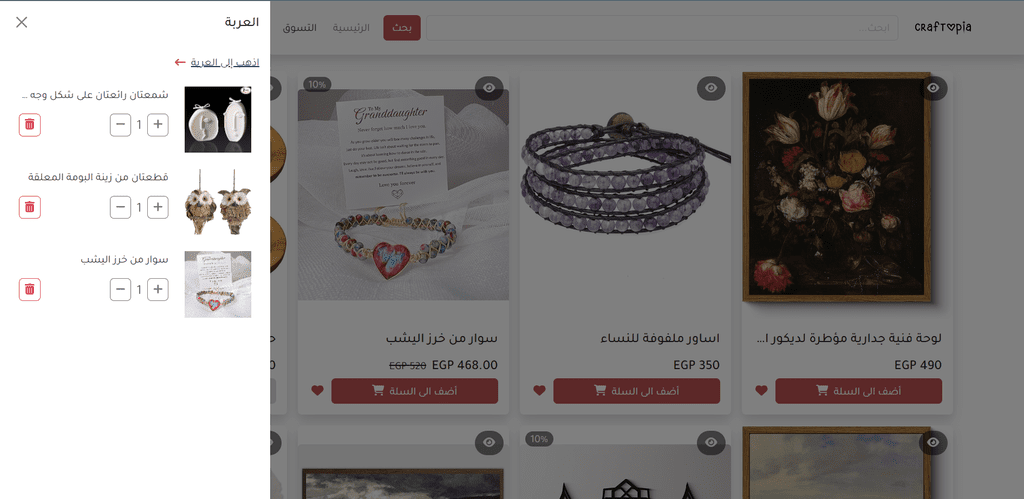The height and width of the screenshot is (499, 1024).
Task: Decrease quantity of jasper bracelet in cart
Action: point(120,289)
